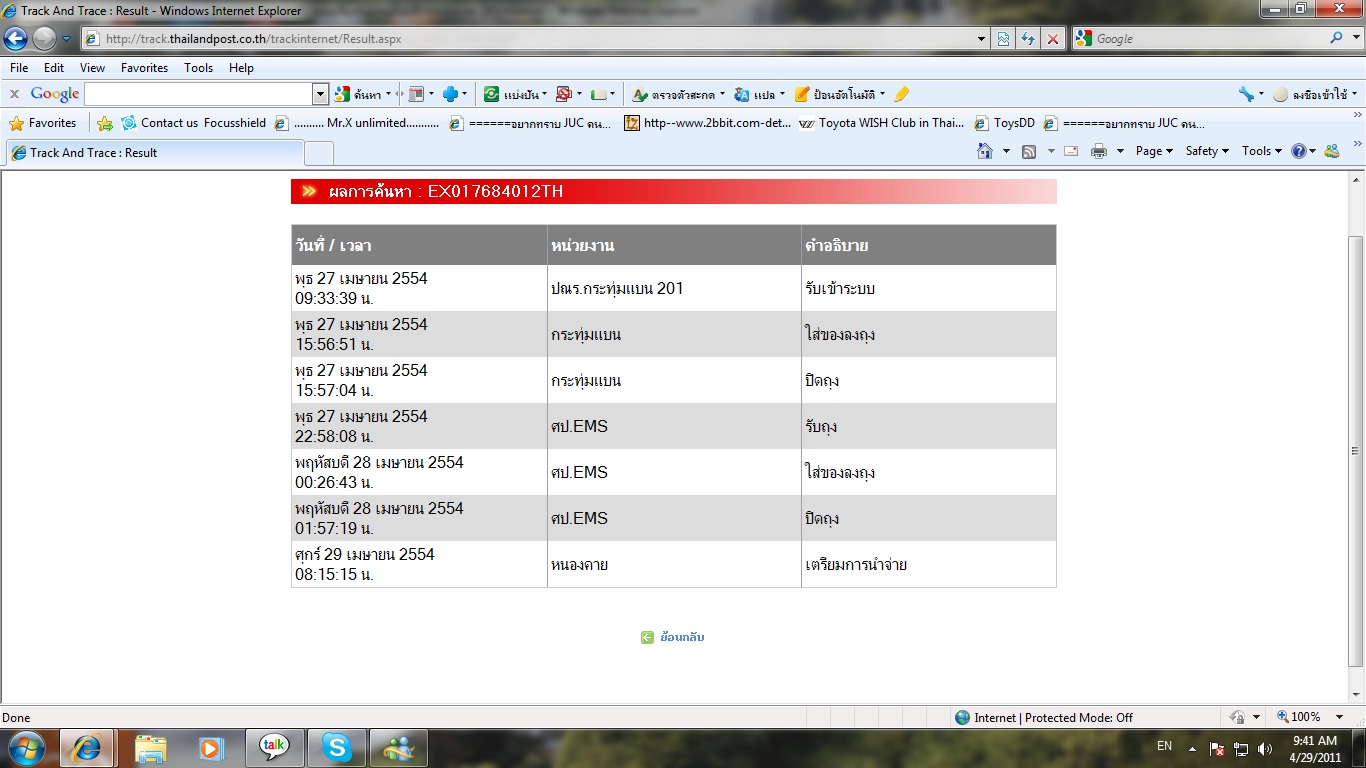Click the RSS feeds icon
Image resolution: width=1366 pixels, height=768 pixels.
pos(1028,151)
